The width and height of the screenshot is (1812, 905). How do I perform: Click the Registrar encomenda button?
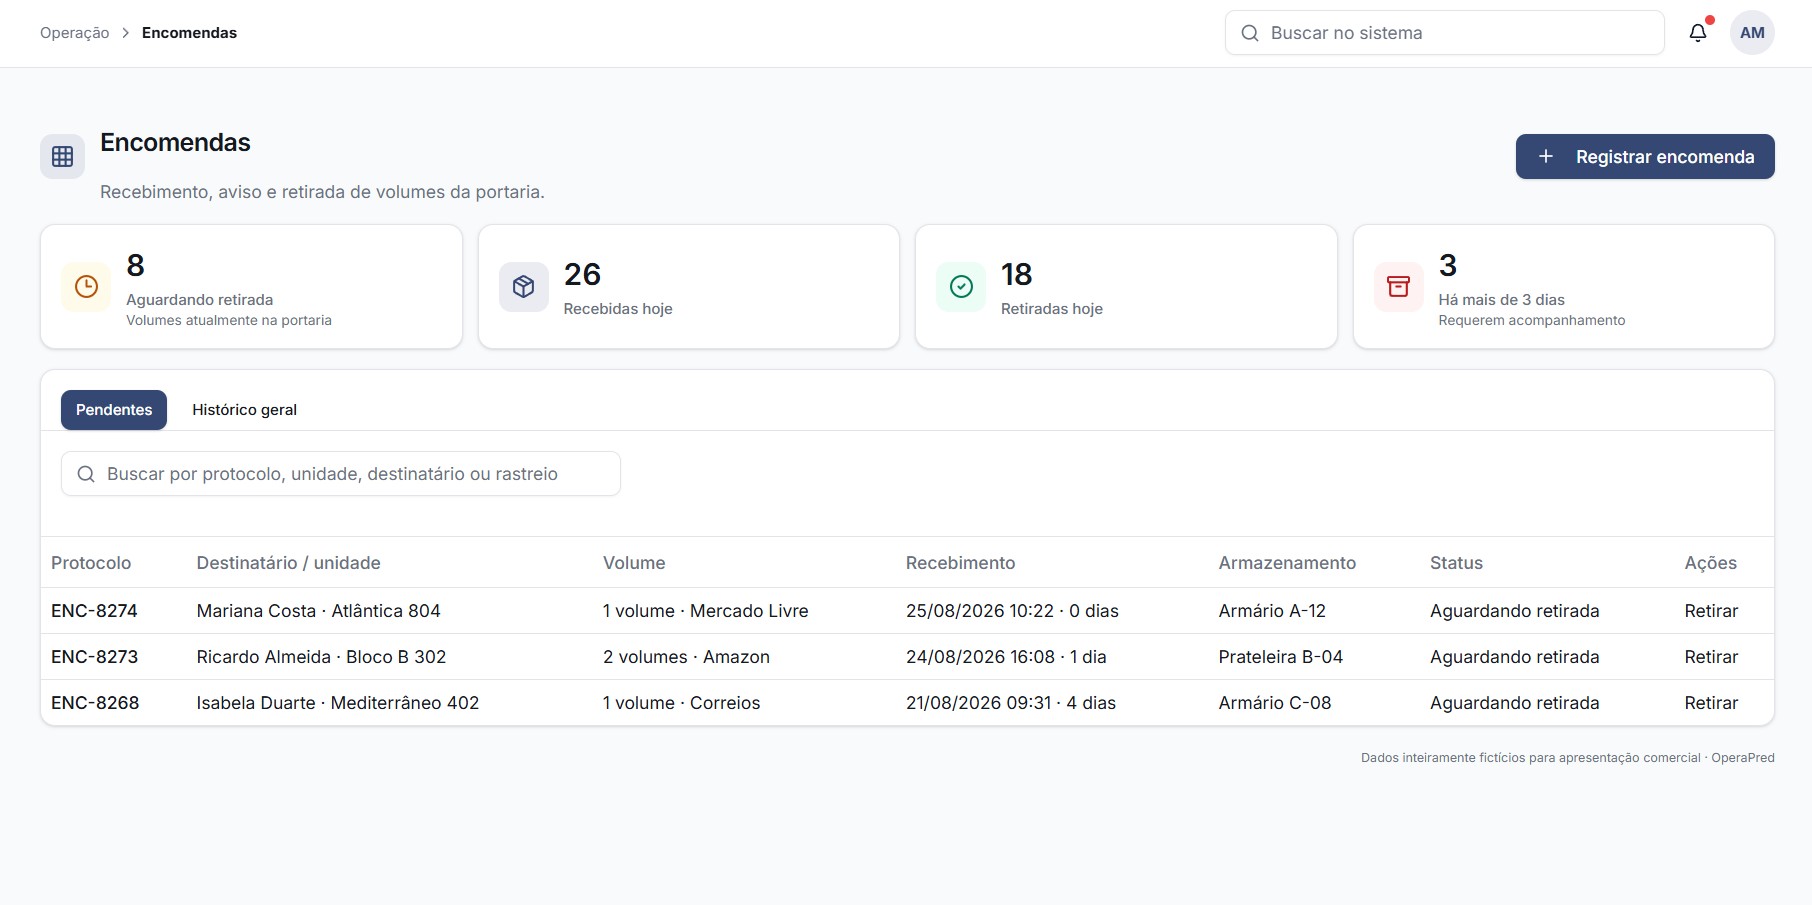click(x=1645, y=157)
